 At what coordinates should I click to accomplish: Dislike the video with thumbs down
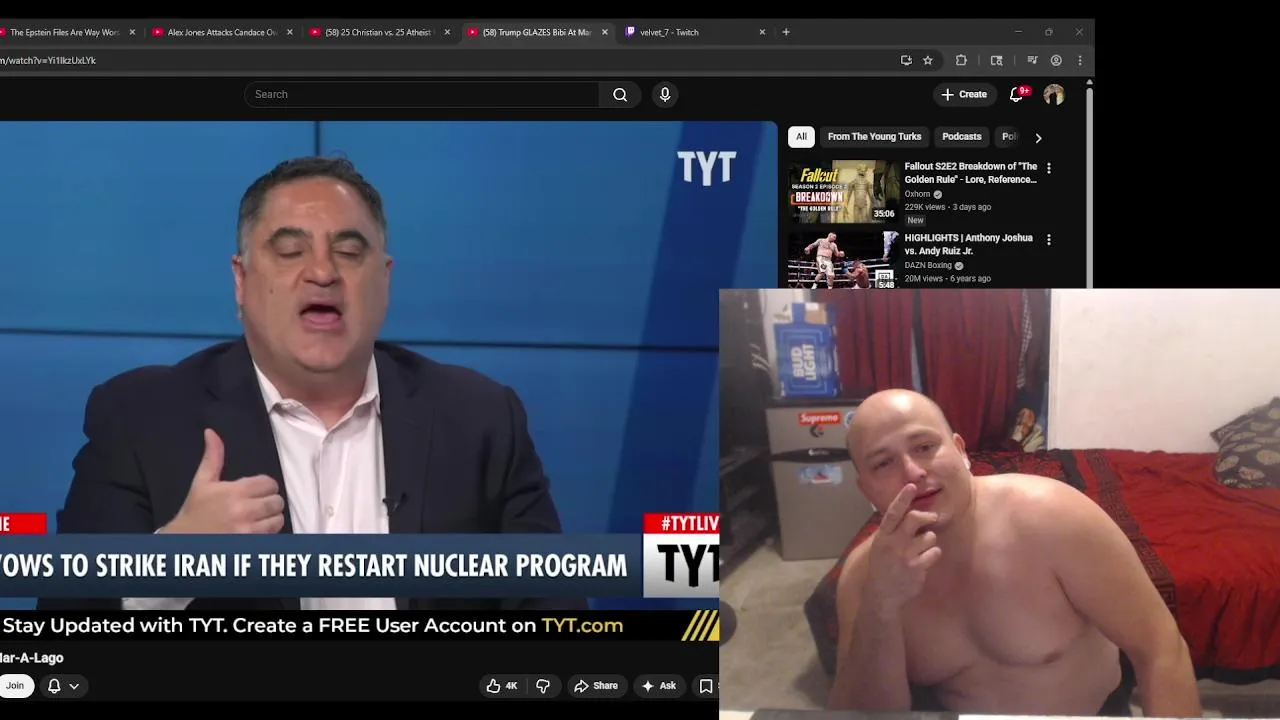543,686
